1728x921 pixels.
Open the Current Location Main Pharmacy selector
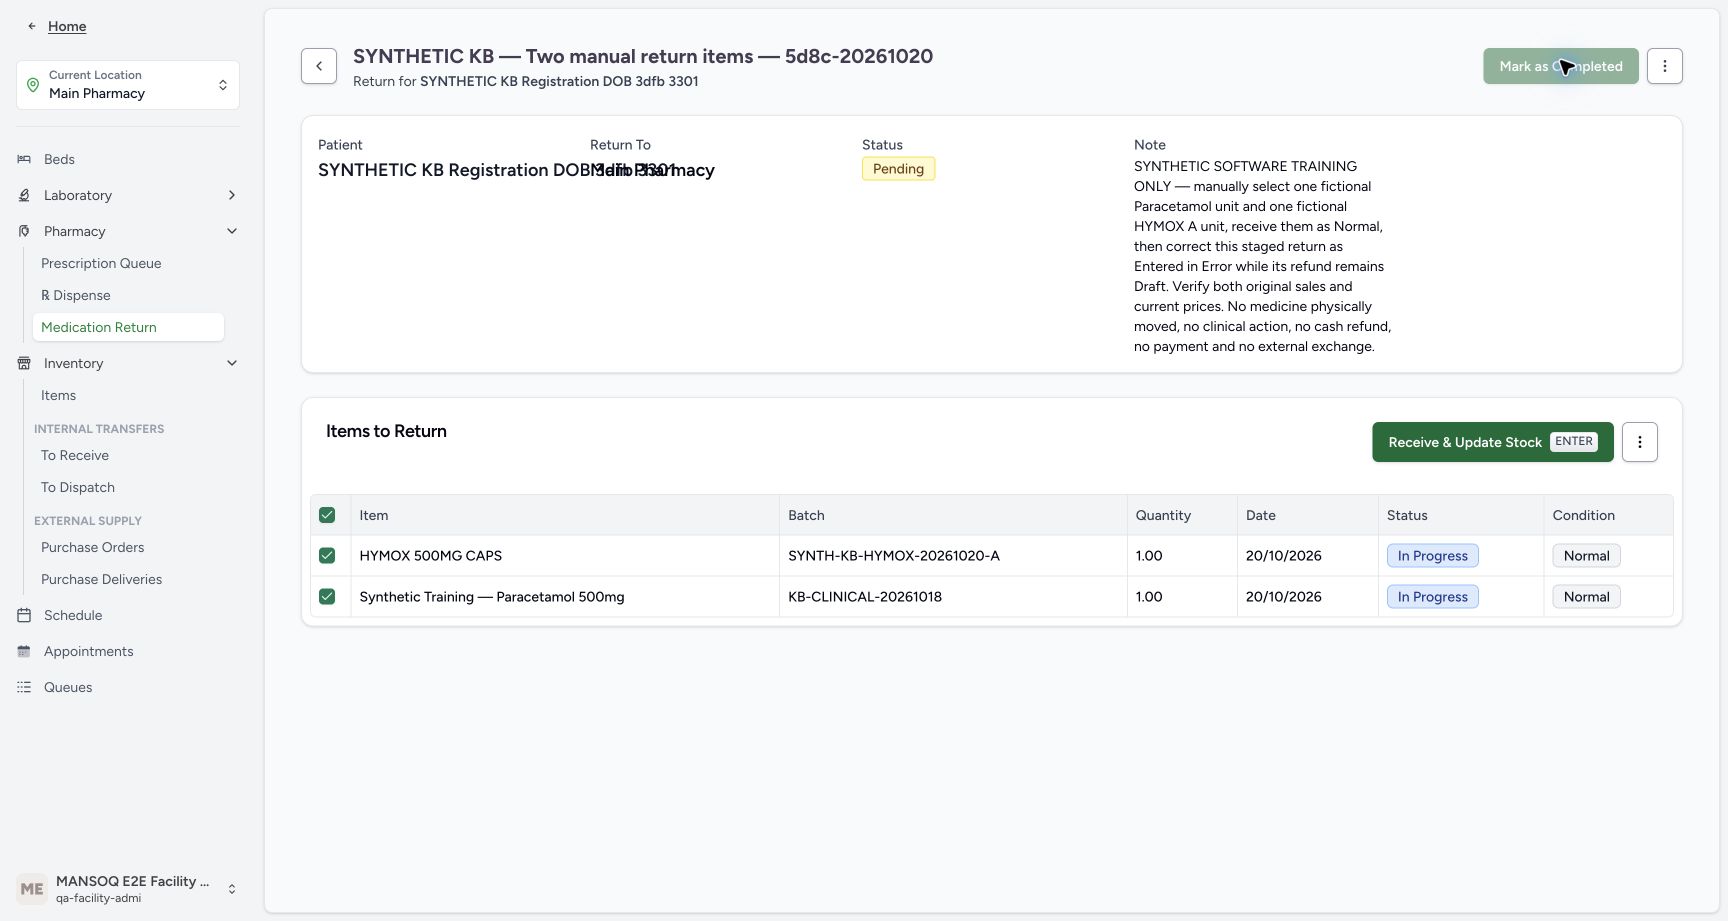tap(128, 85)
